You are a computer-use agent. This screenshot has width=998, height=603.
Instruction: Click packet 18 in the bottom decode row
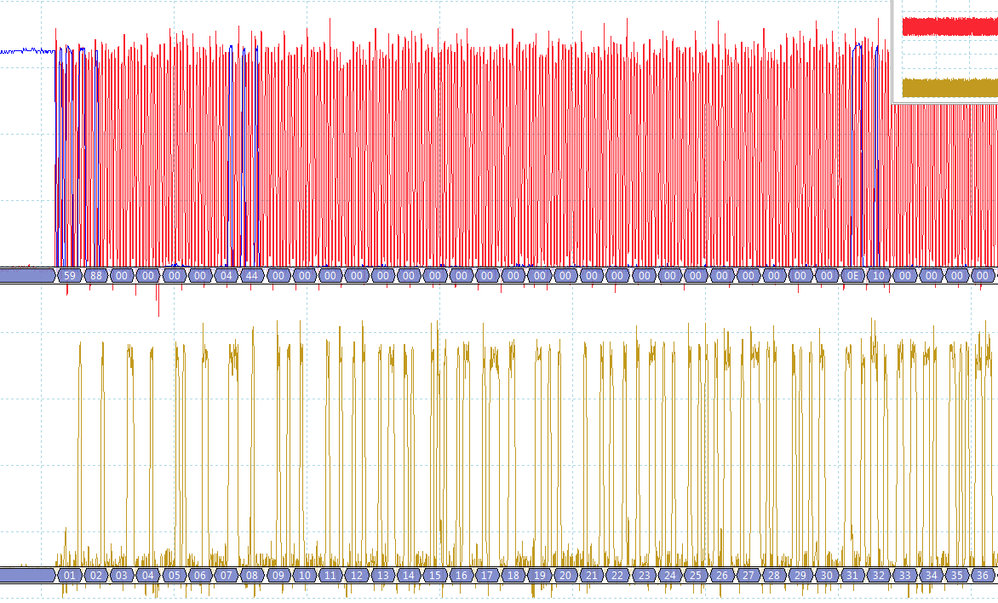click(x=513, y=575)
